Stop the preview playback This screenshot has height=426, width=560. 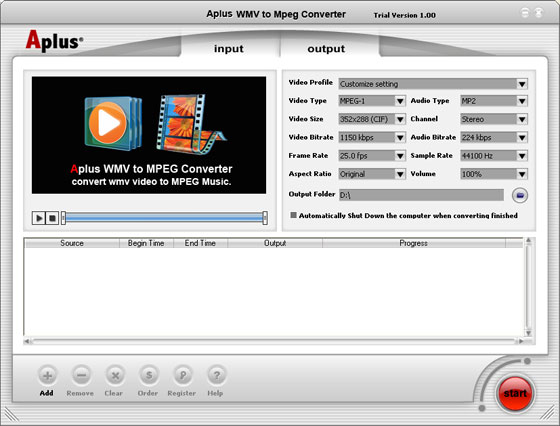tap(52, 218)
